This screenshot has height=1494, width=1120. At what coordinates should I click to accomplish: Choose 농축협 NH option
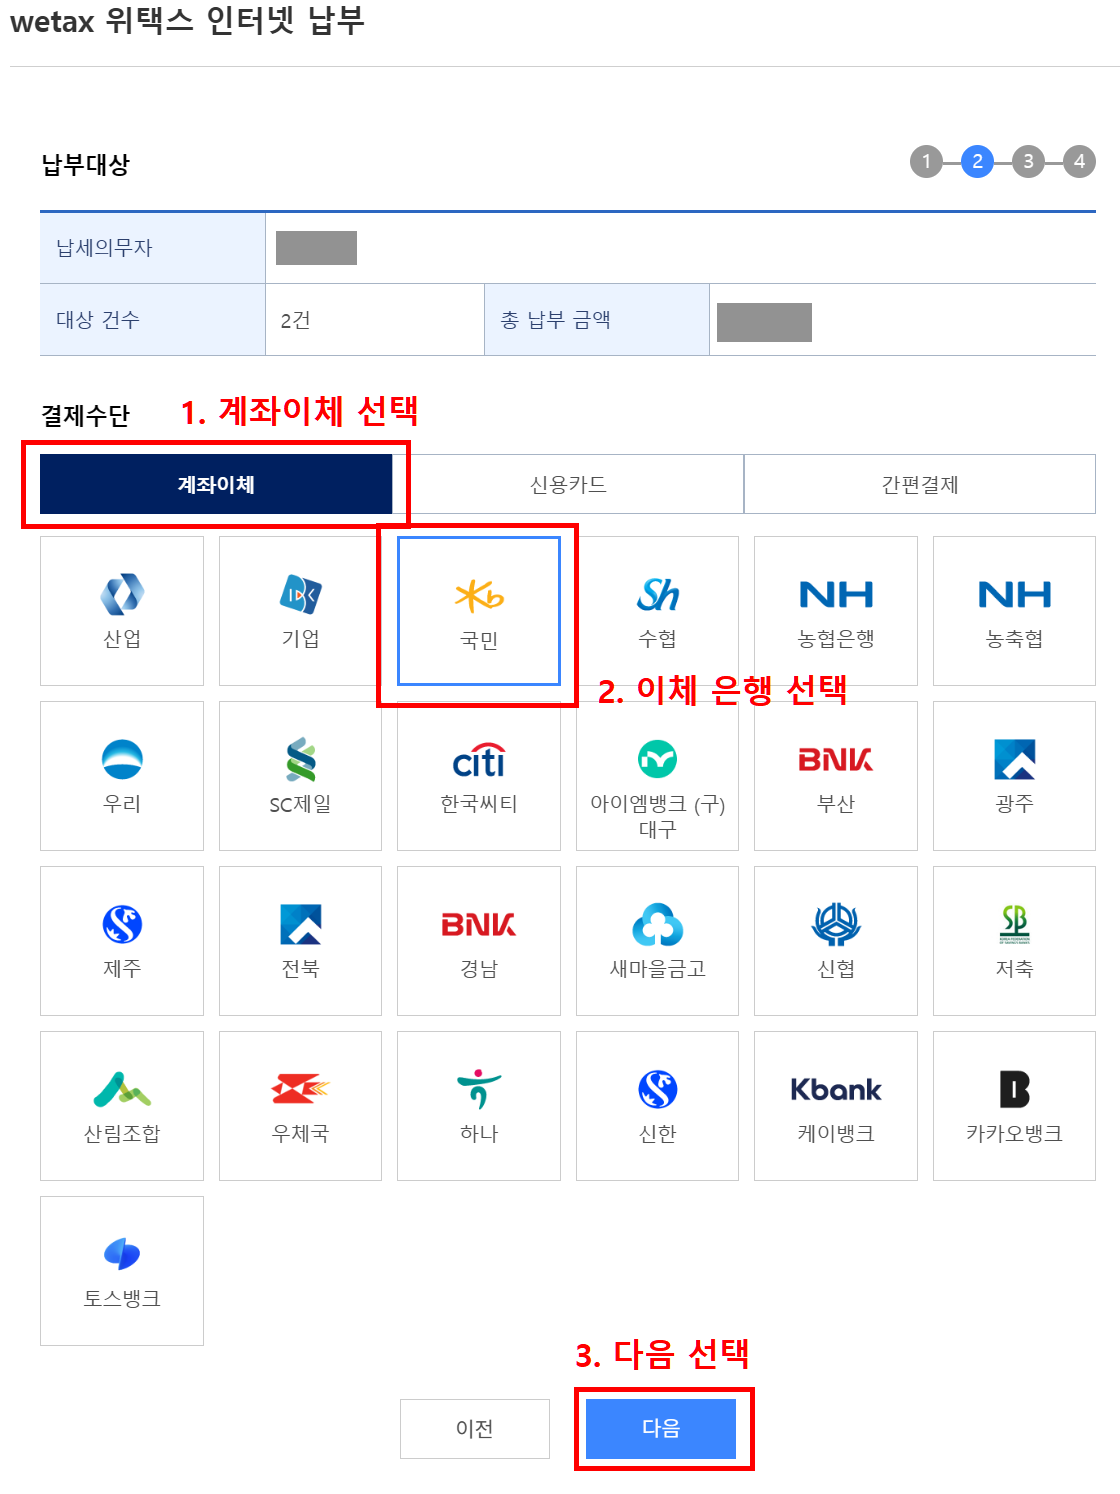click(x=1014, y=611)
